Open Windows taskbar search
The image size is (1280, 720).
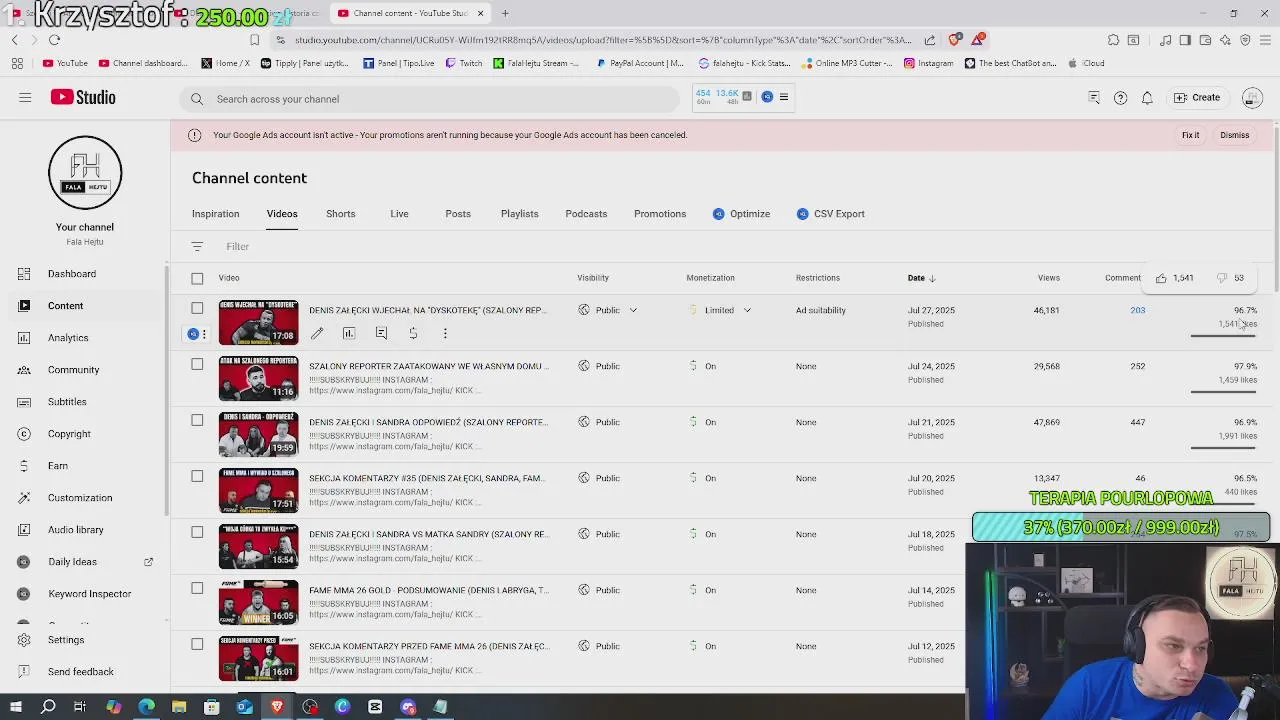tap(48, 707)
